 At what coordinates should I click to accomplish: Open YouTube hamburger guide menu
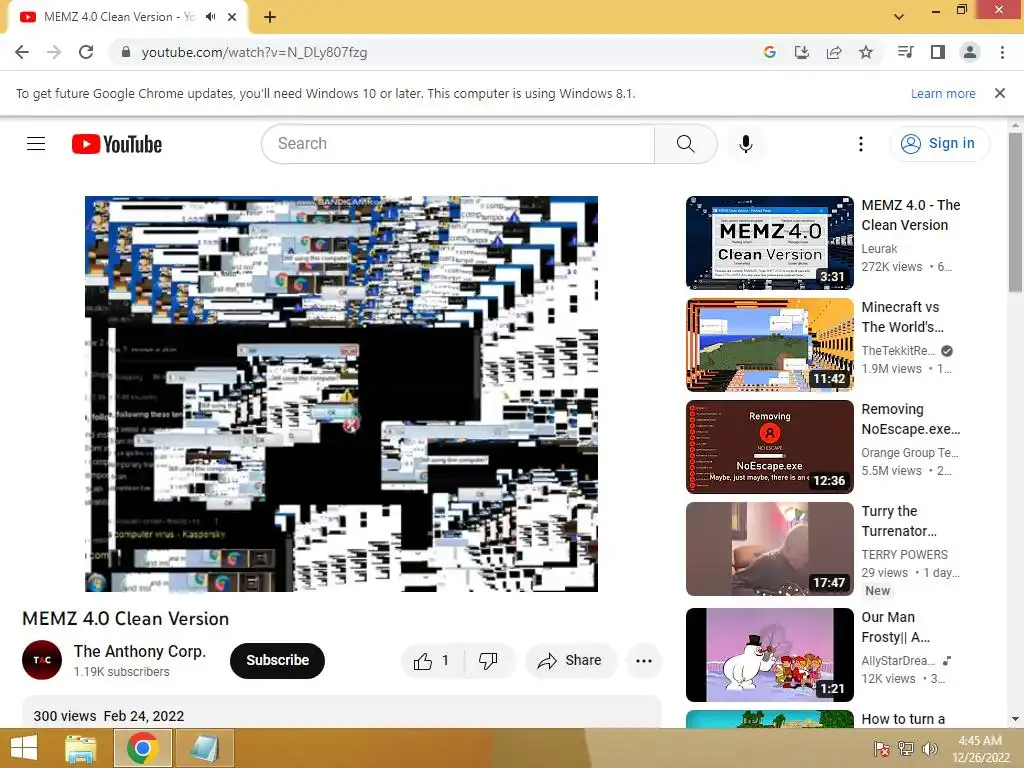tap(36, 144)
